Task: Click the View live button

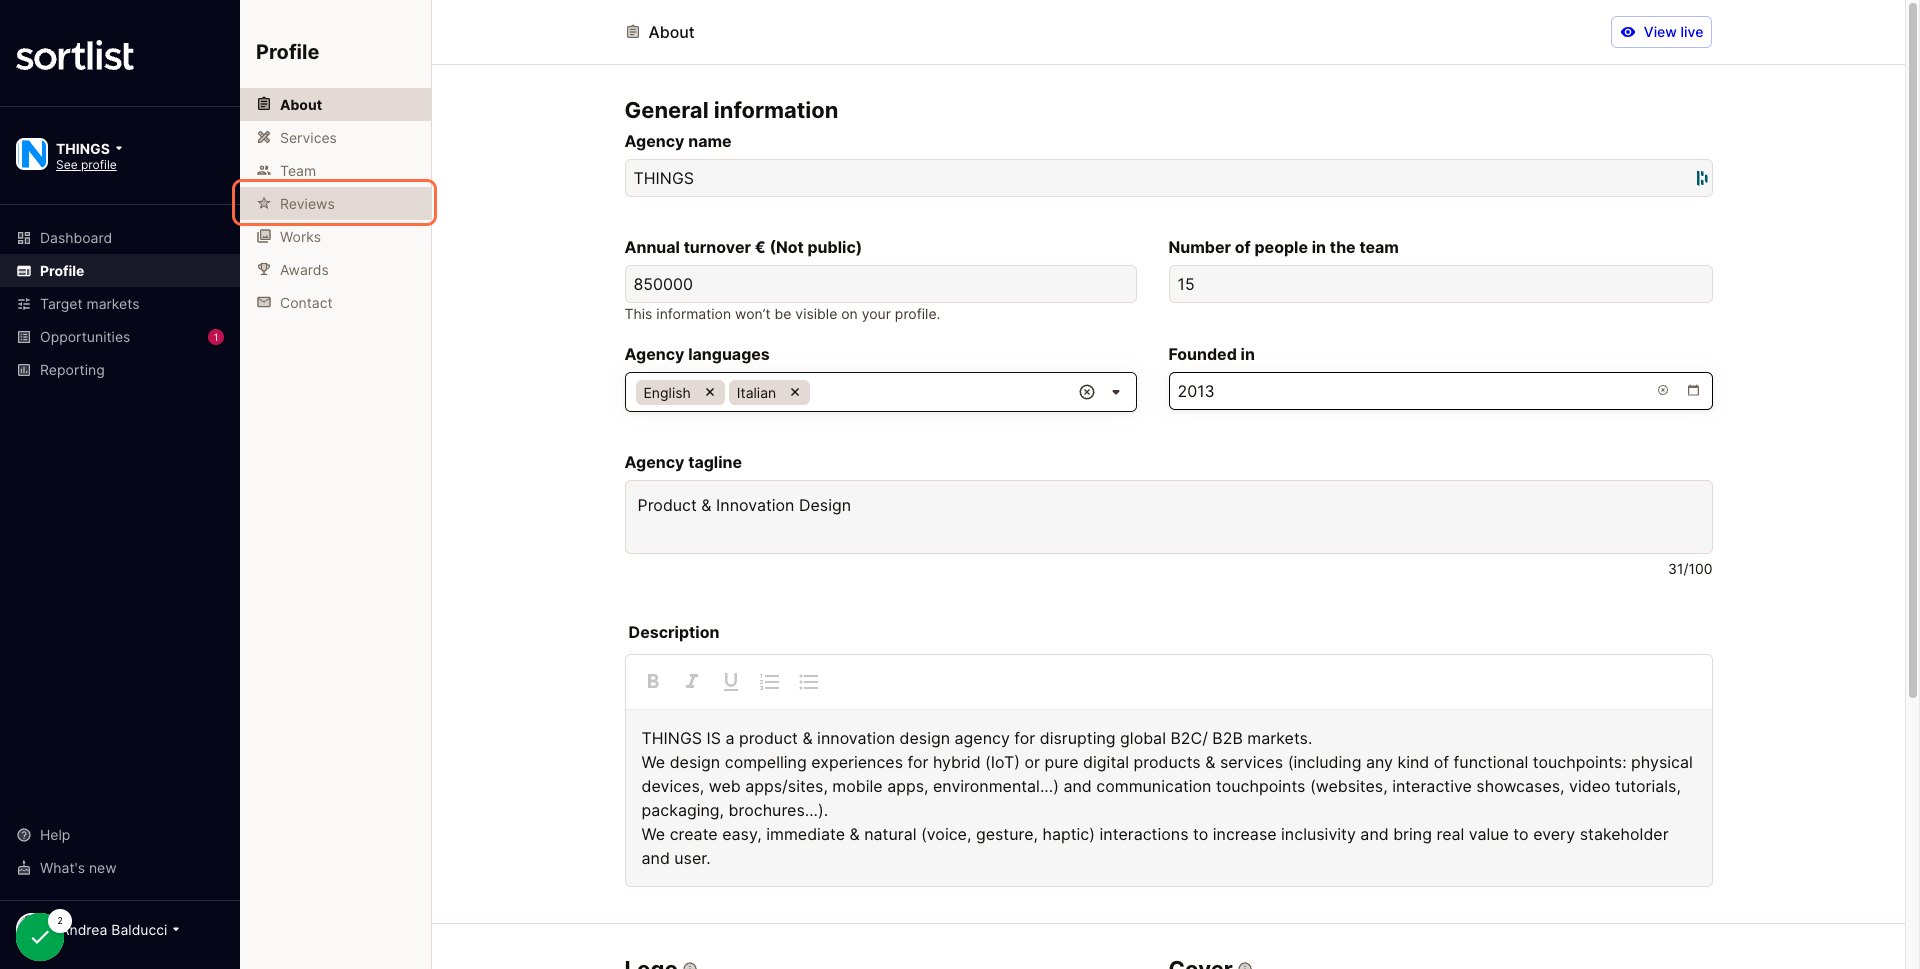Action: (x=1661, y=32)
